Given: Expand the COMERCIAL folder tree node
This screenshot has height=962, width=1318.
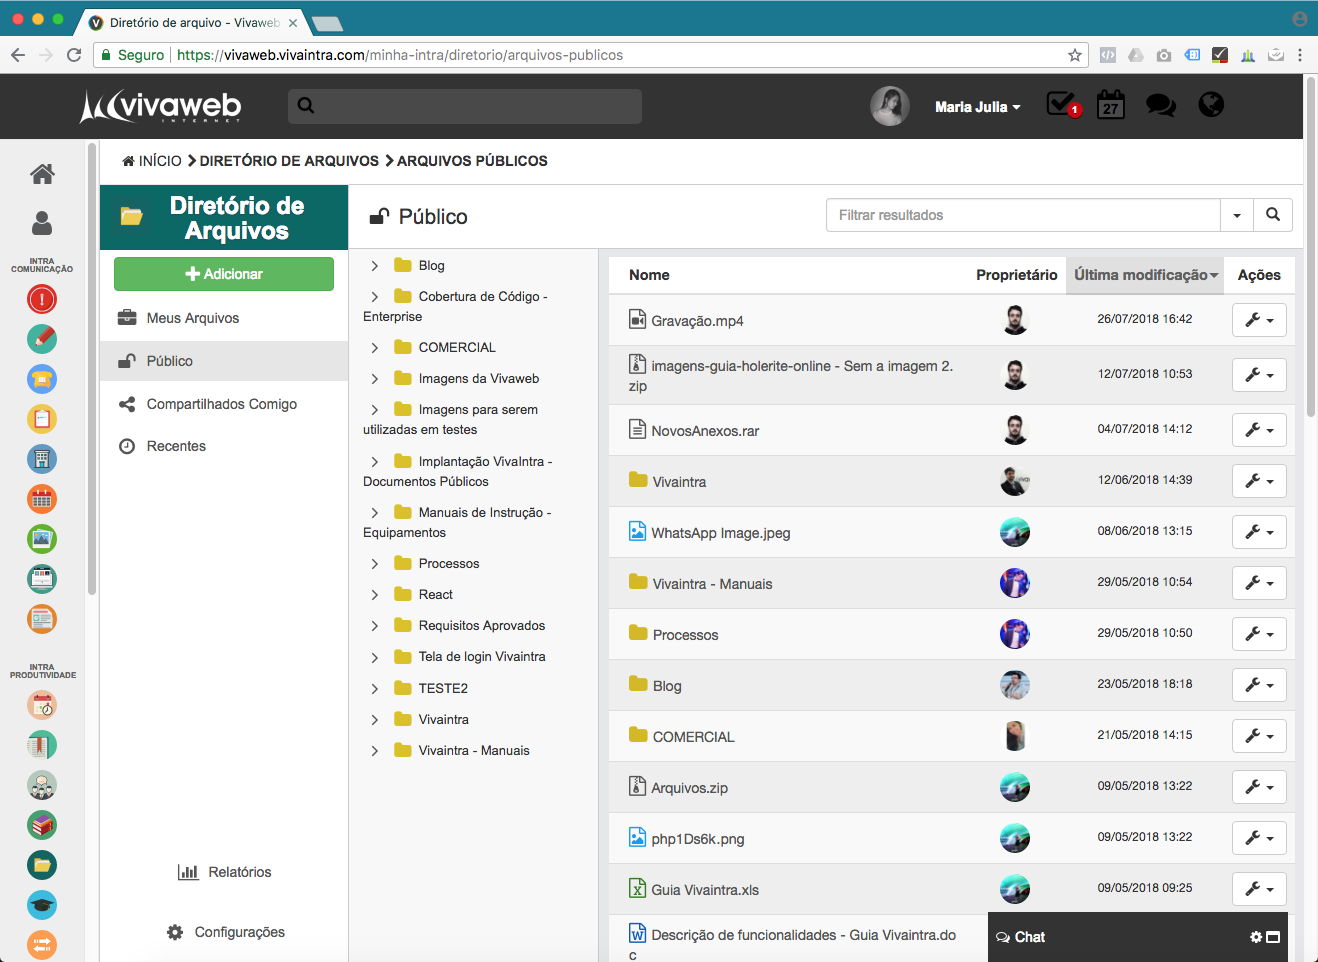Looking at the screenshot, I should pos(375,348).
